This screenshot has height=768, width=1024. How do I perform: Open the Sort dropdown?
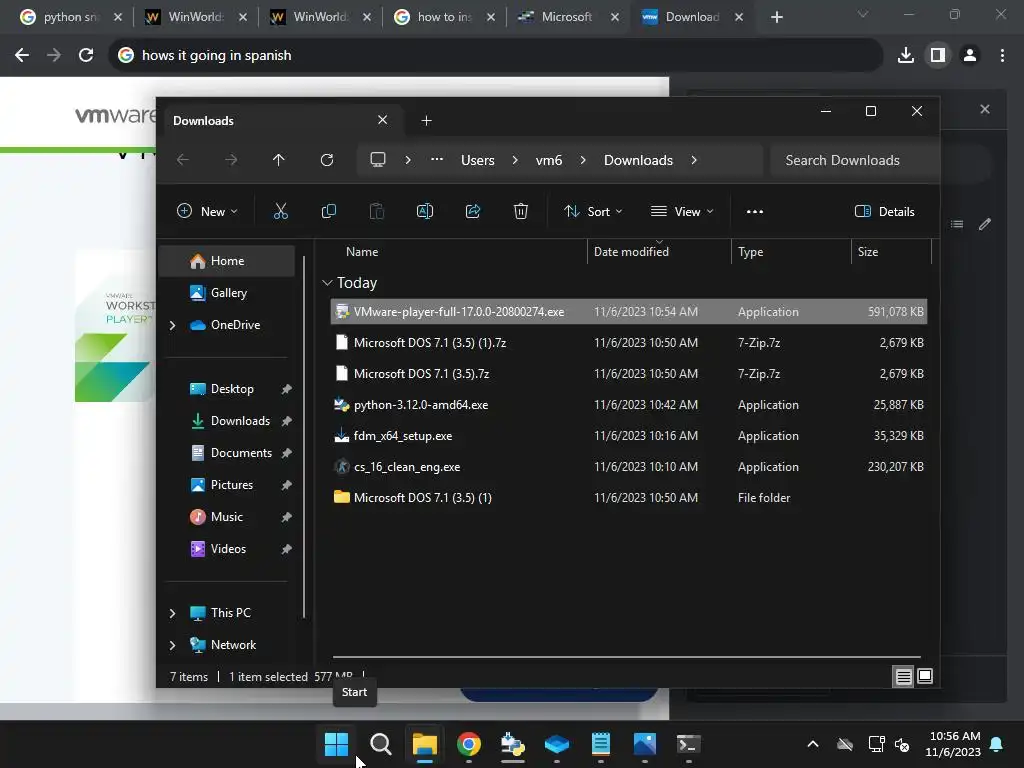593,212
